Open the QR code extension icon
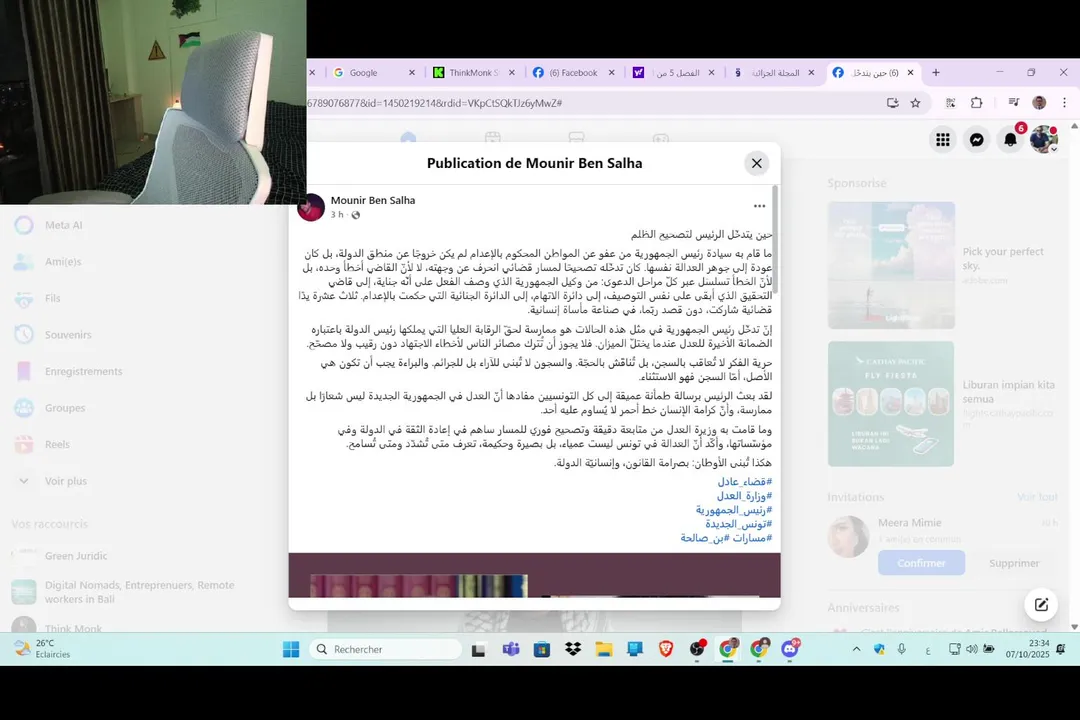Image resolution: width=1080 pixels, height=720 pixels. 951,103
